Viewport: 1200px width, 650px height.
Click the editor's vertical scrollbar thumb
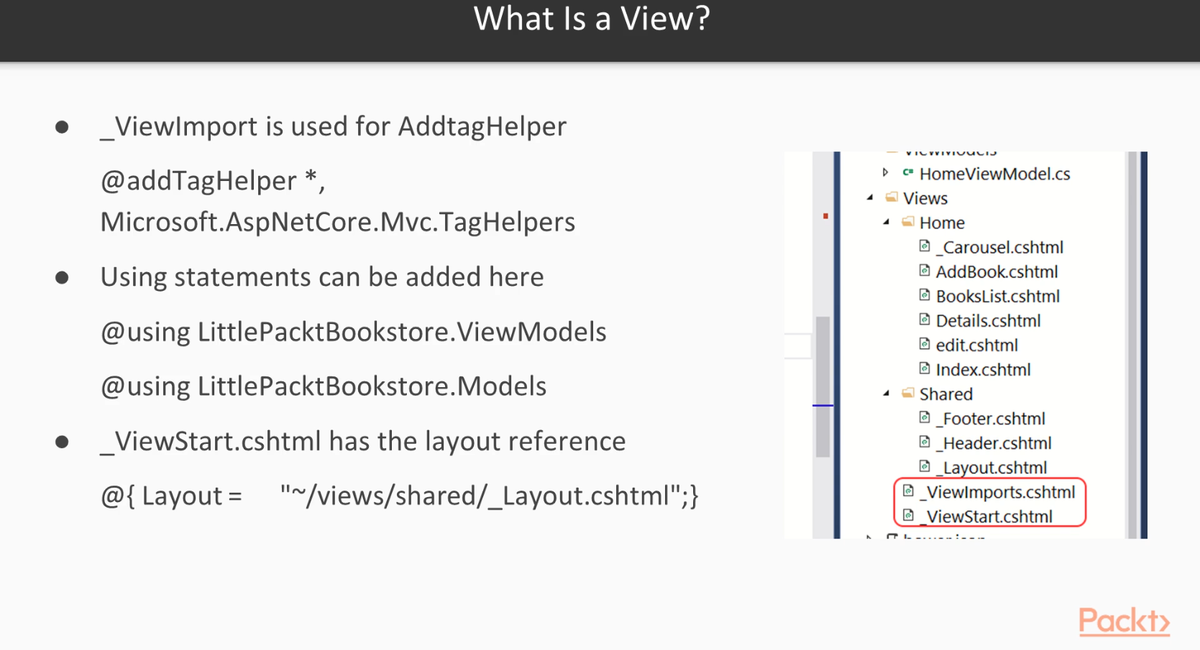(825, 384)
